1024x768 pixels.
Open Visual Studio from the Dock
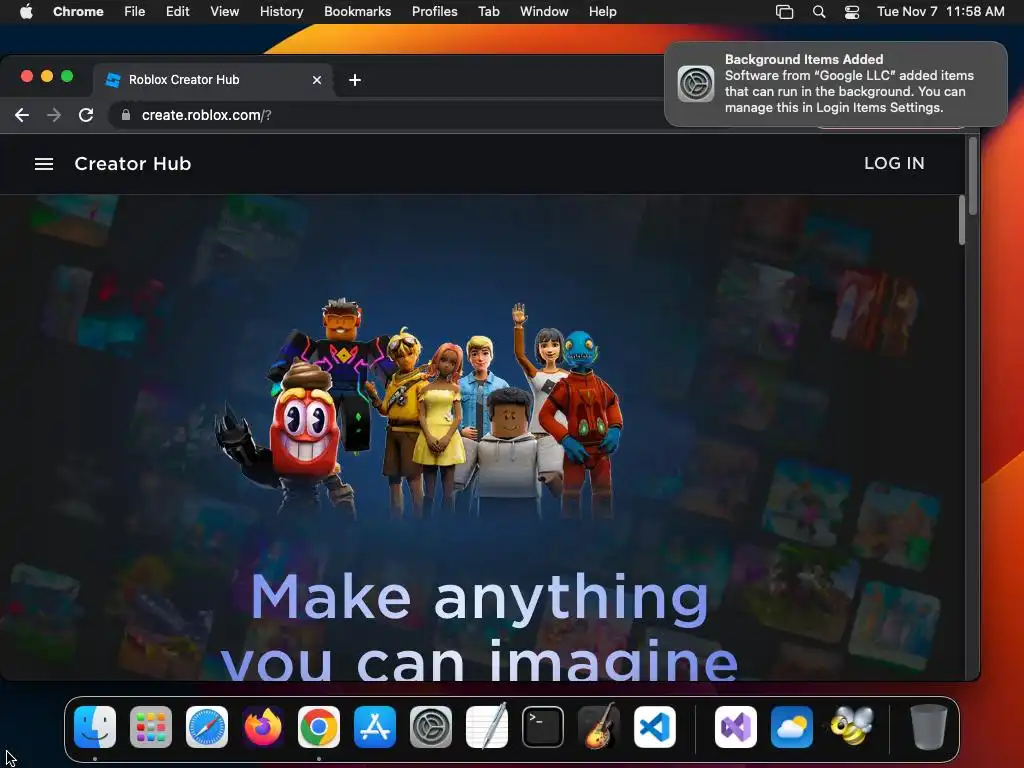tap(736, 727)
